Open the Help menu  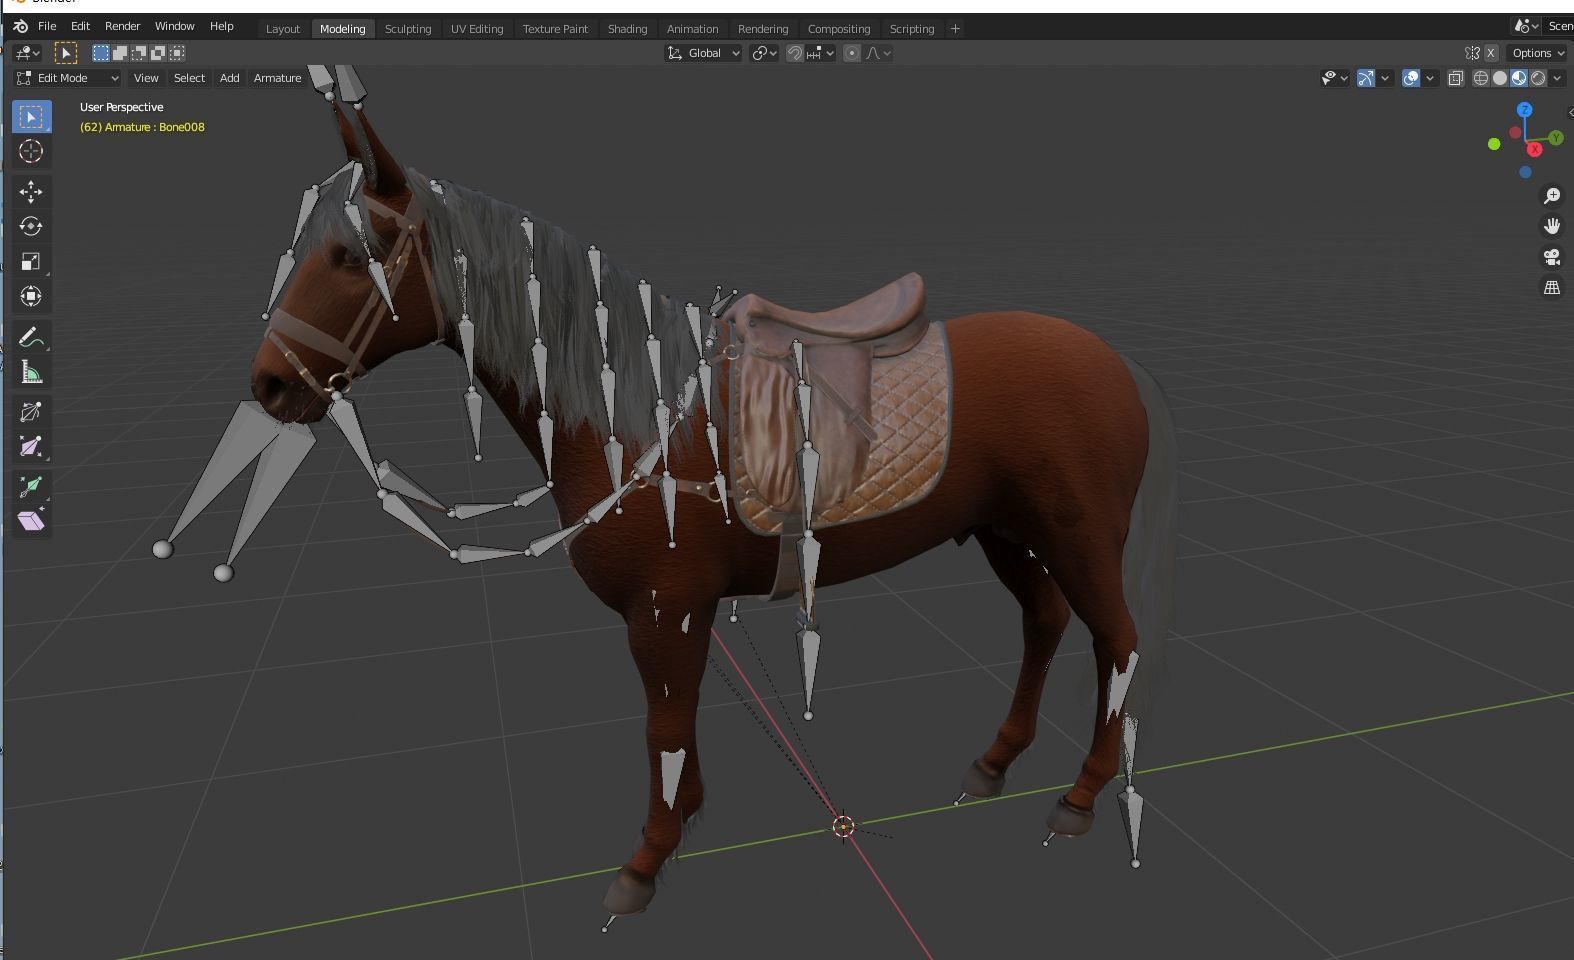221,26
